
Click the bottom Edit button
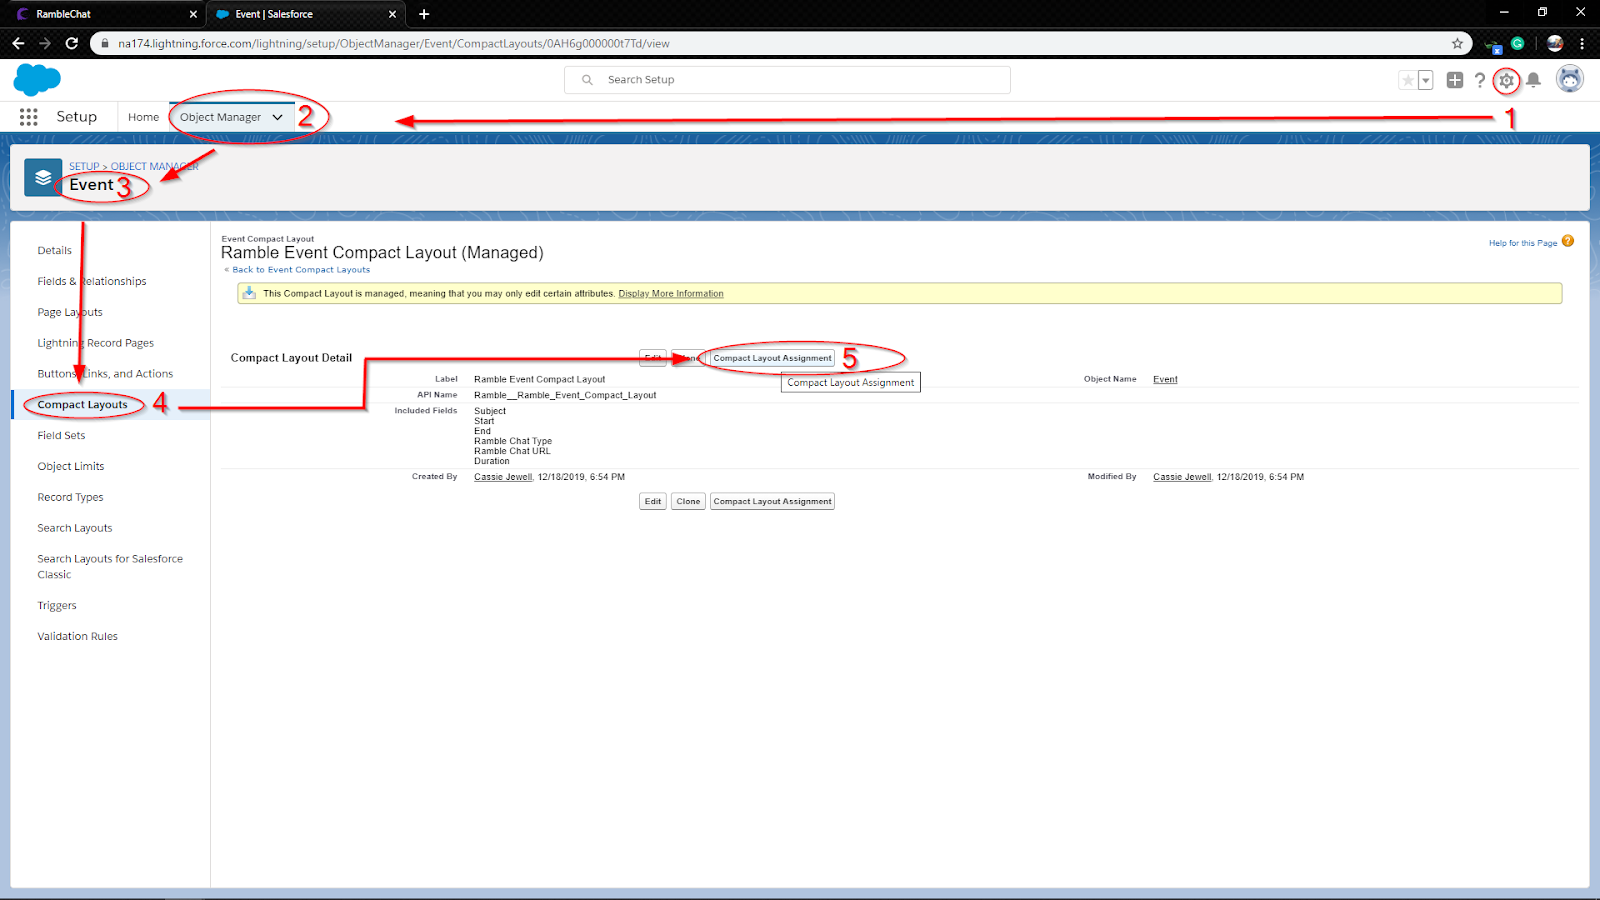pos(653,501)
